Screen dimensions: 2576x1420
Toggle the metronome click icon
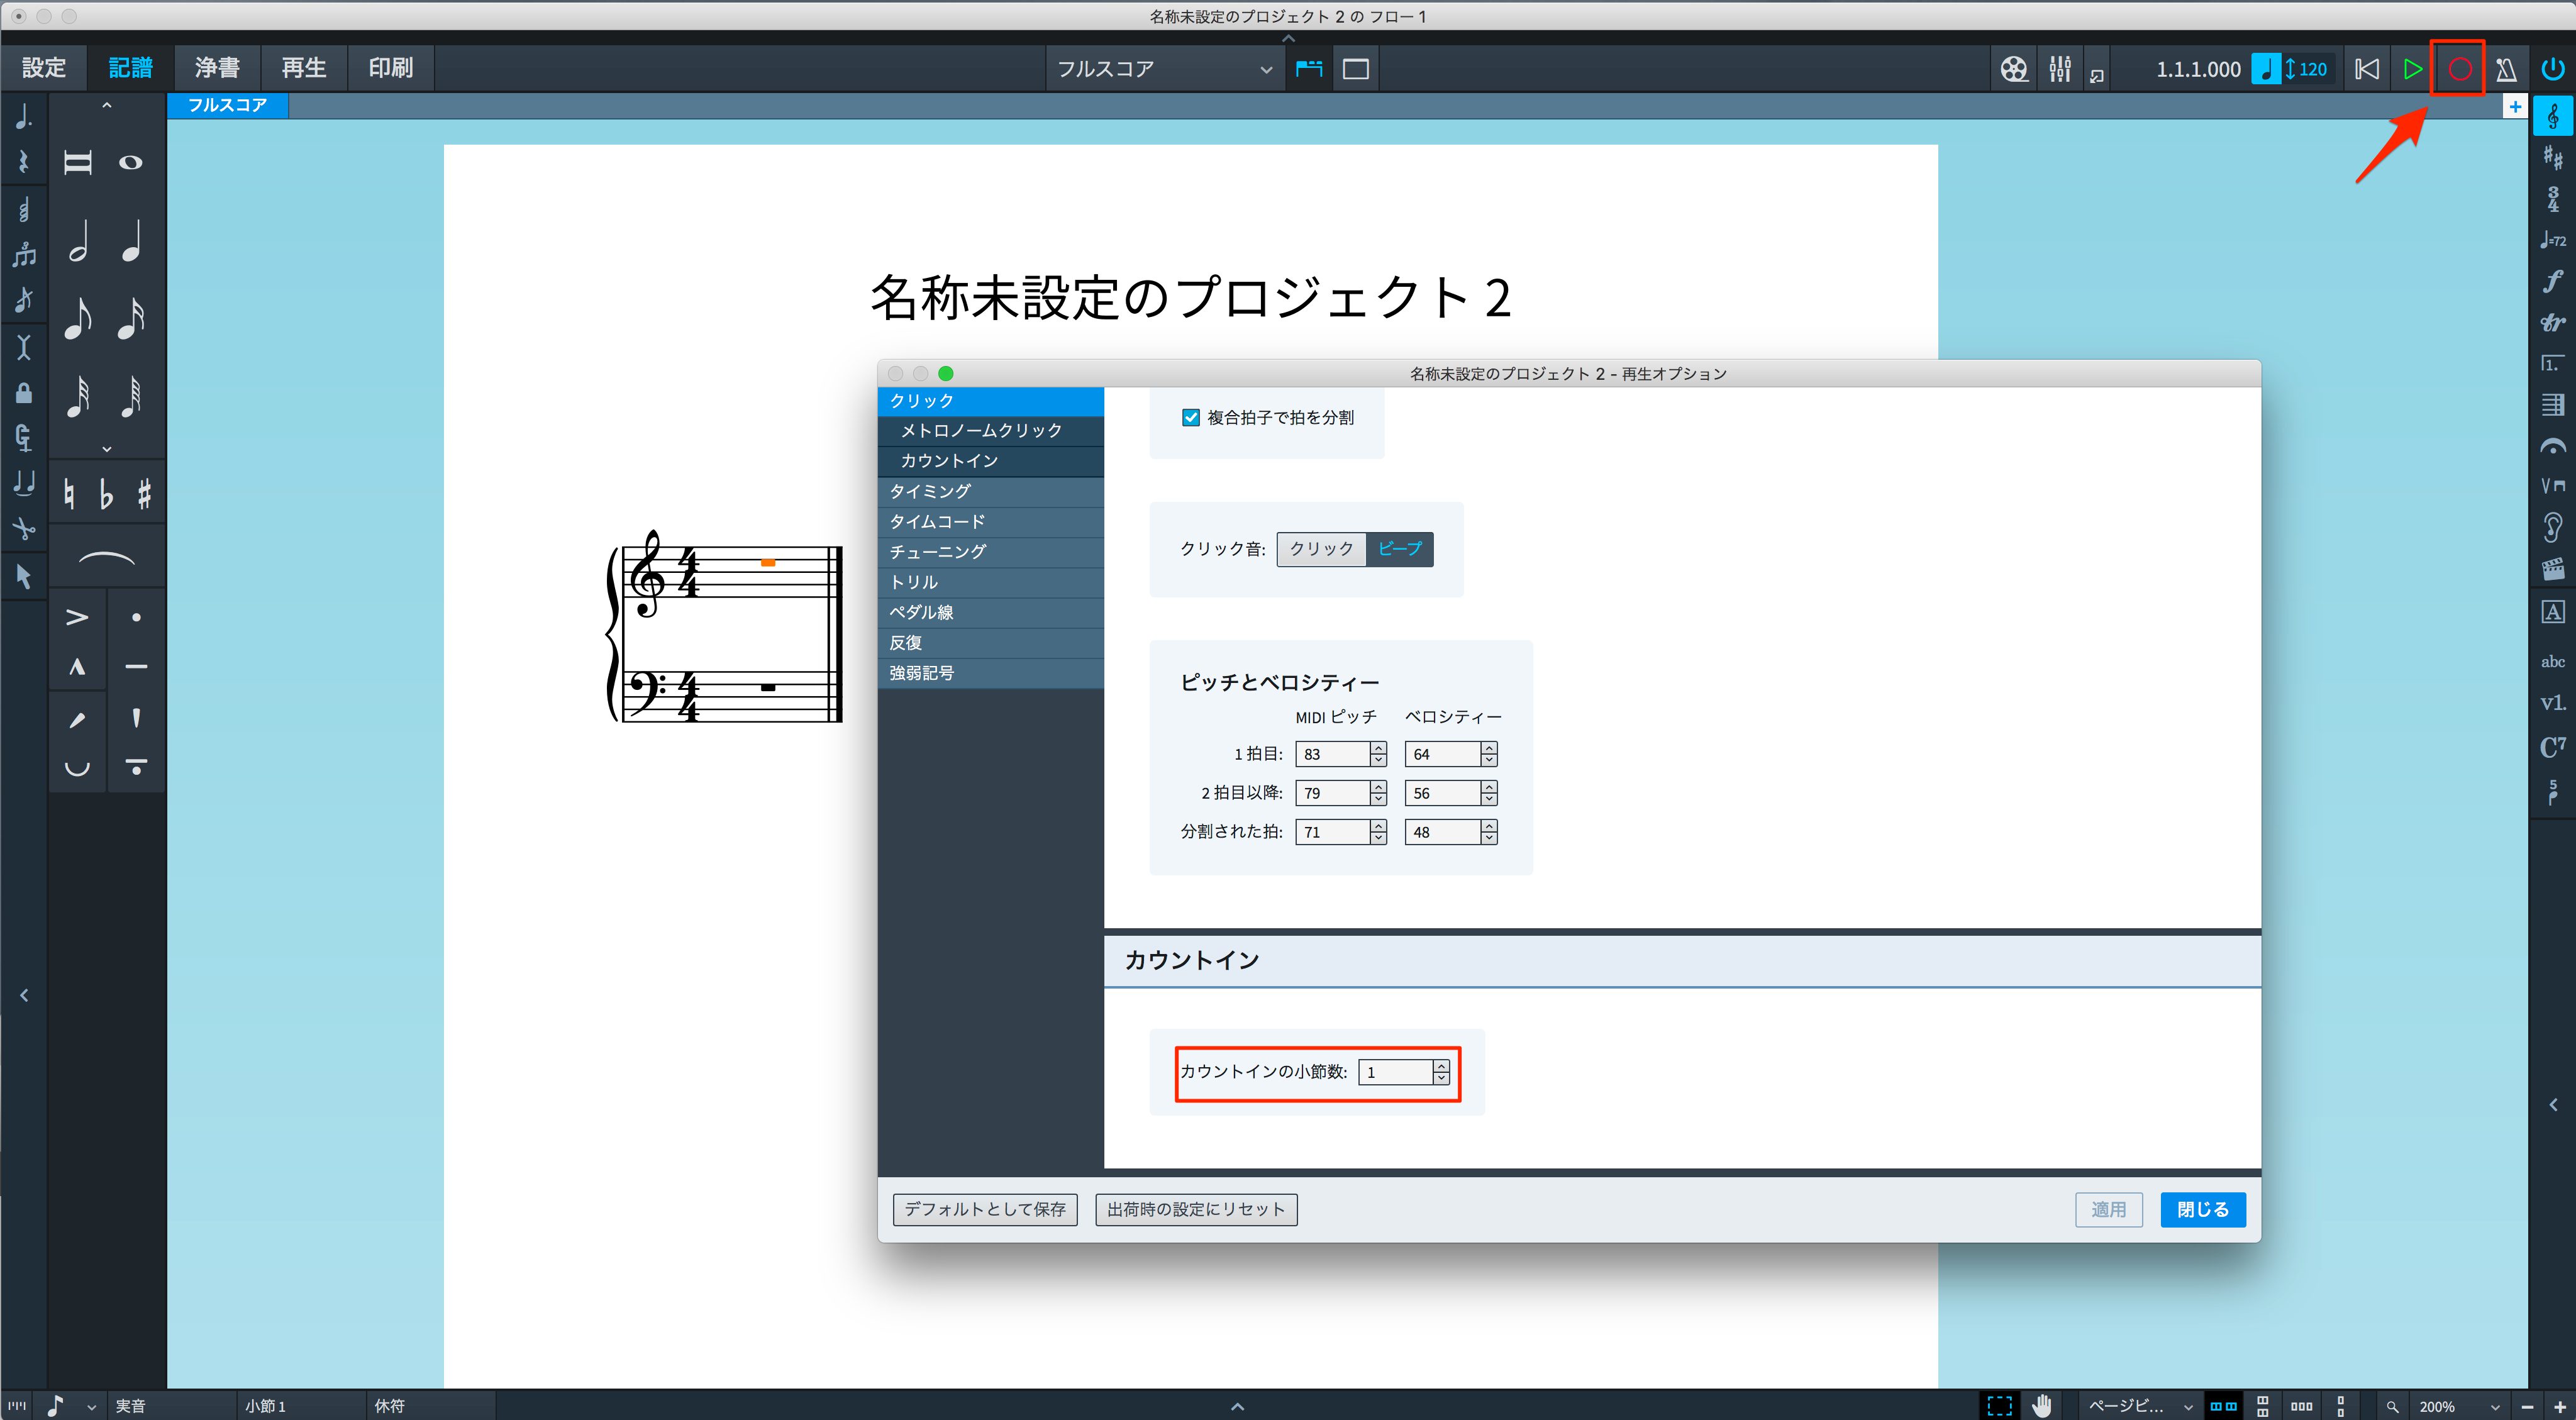[2506, 69]
